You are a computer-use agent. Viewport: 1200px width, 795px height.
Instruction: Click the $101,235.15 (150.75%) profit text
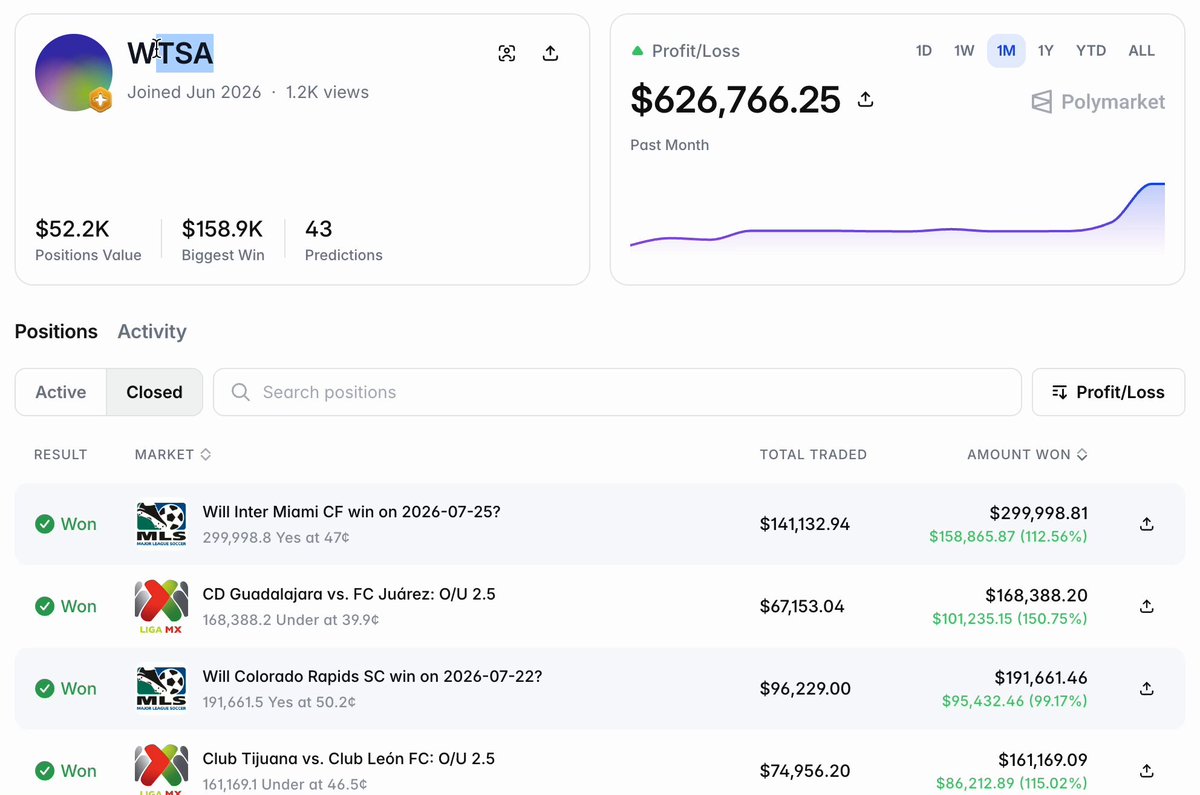coord(1010,619)
